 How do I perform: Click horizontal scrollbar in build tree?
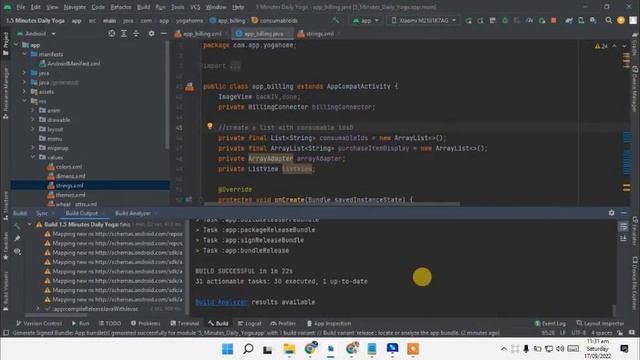[56, 315]
